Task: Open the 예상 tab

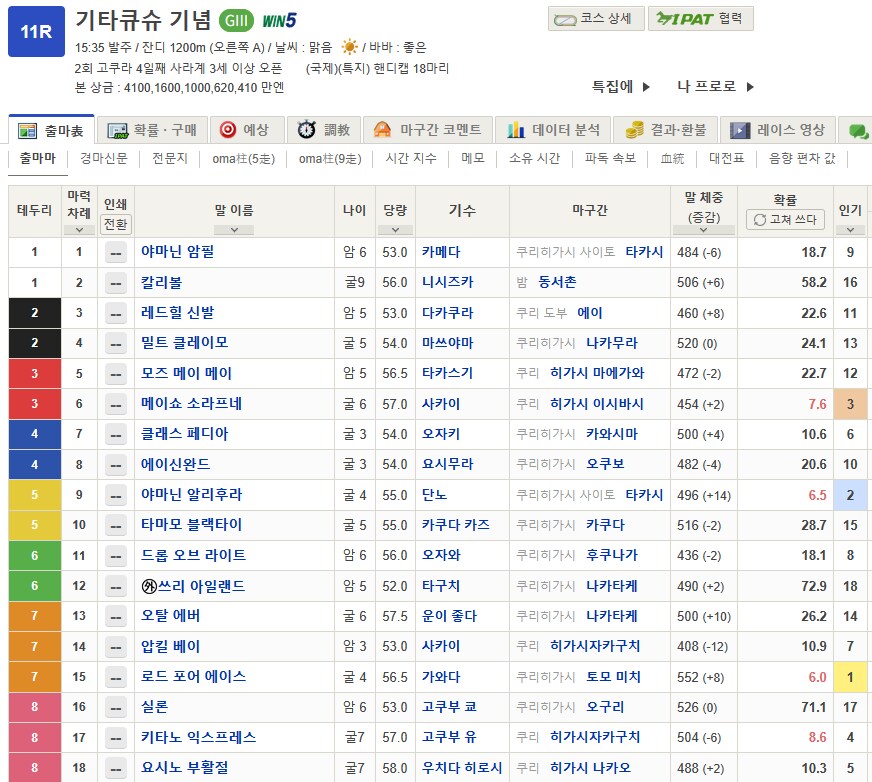Action: click(x=247, y=130)
